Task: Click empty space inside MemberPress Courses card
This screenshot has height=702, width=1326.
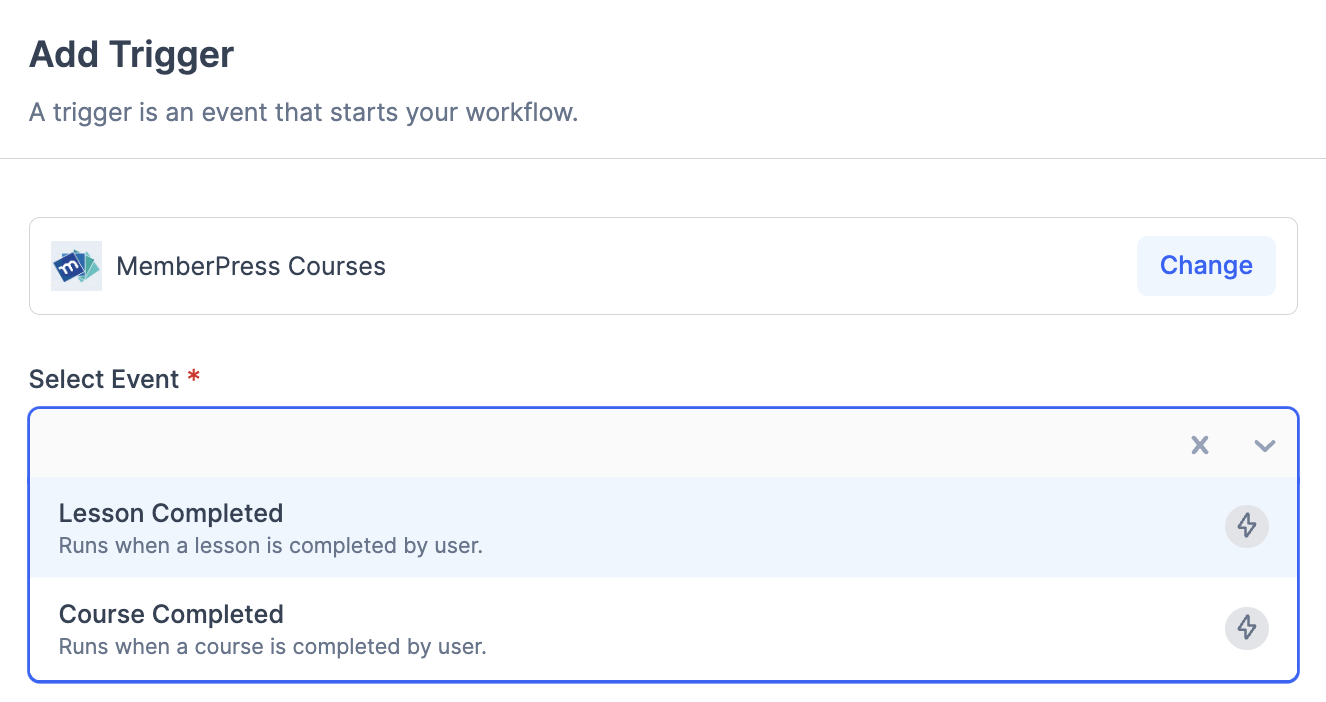Action: point(760,266)
